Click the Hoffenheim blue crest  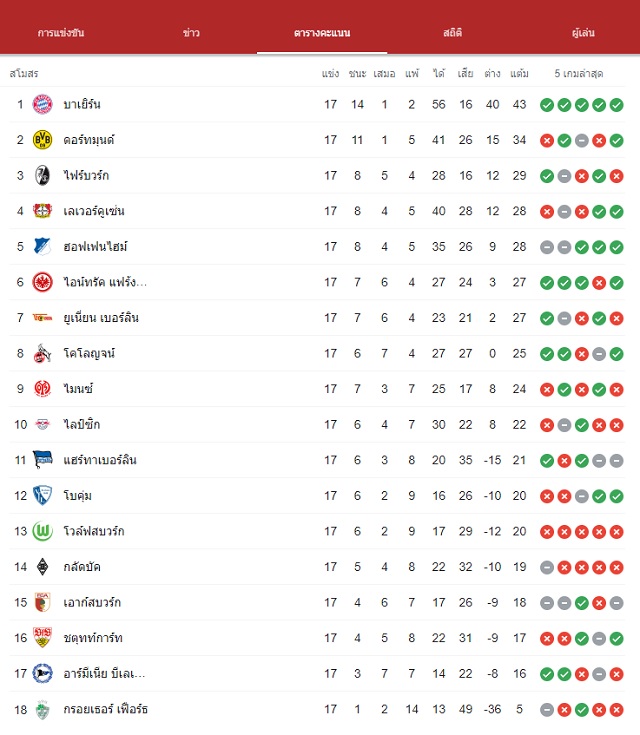[42, 247]
